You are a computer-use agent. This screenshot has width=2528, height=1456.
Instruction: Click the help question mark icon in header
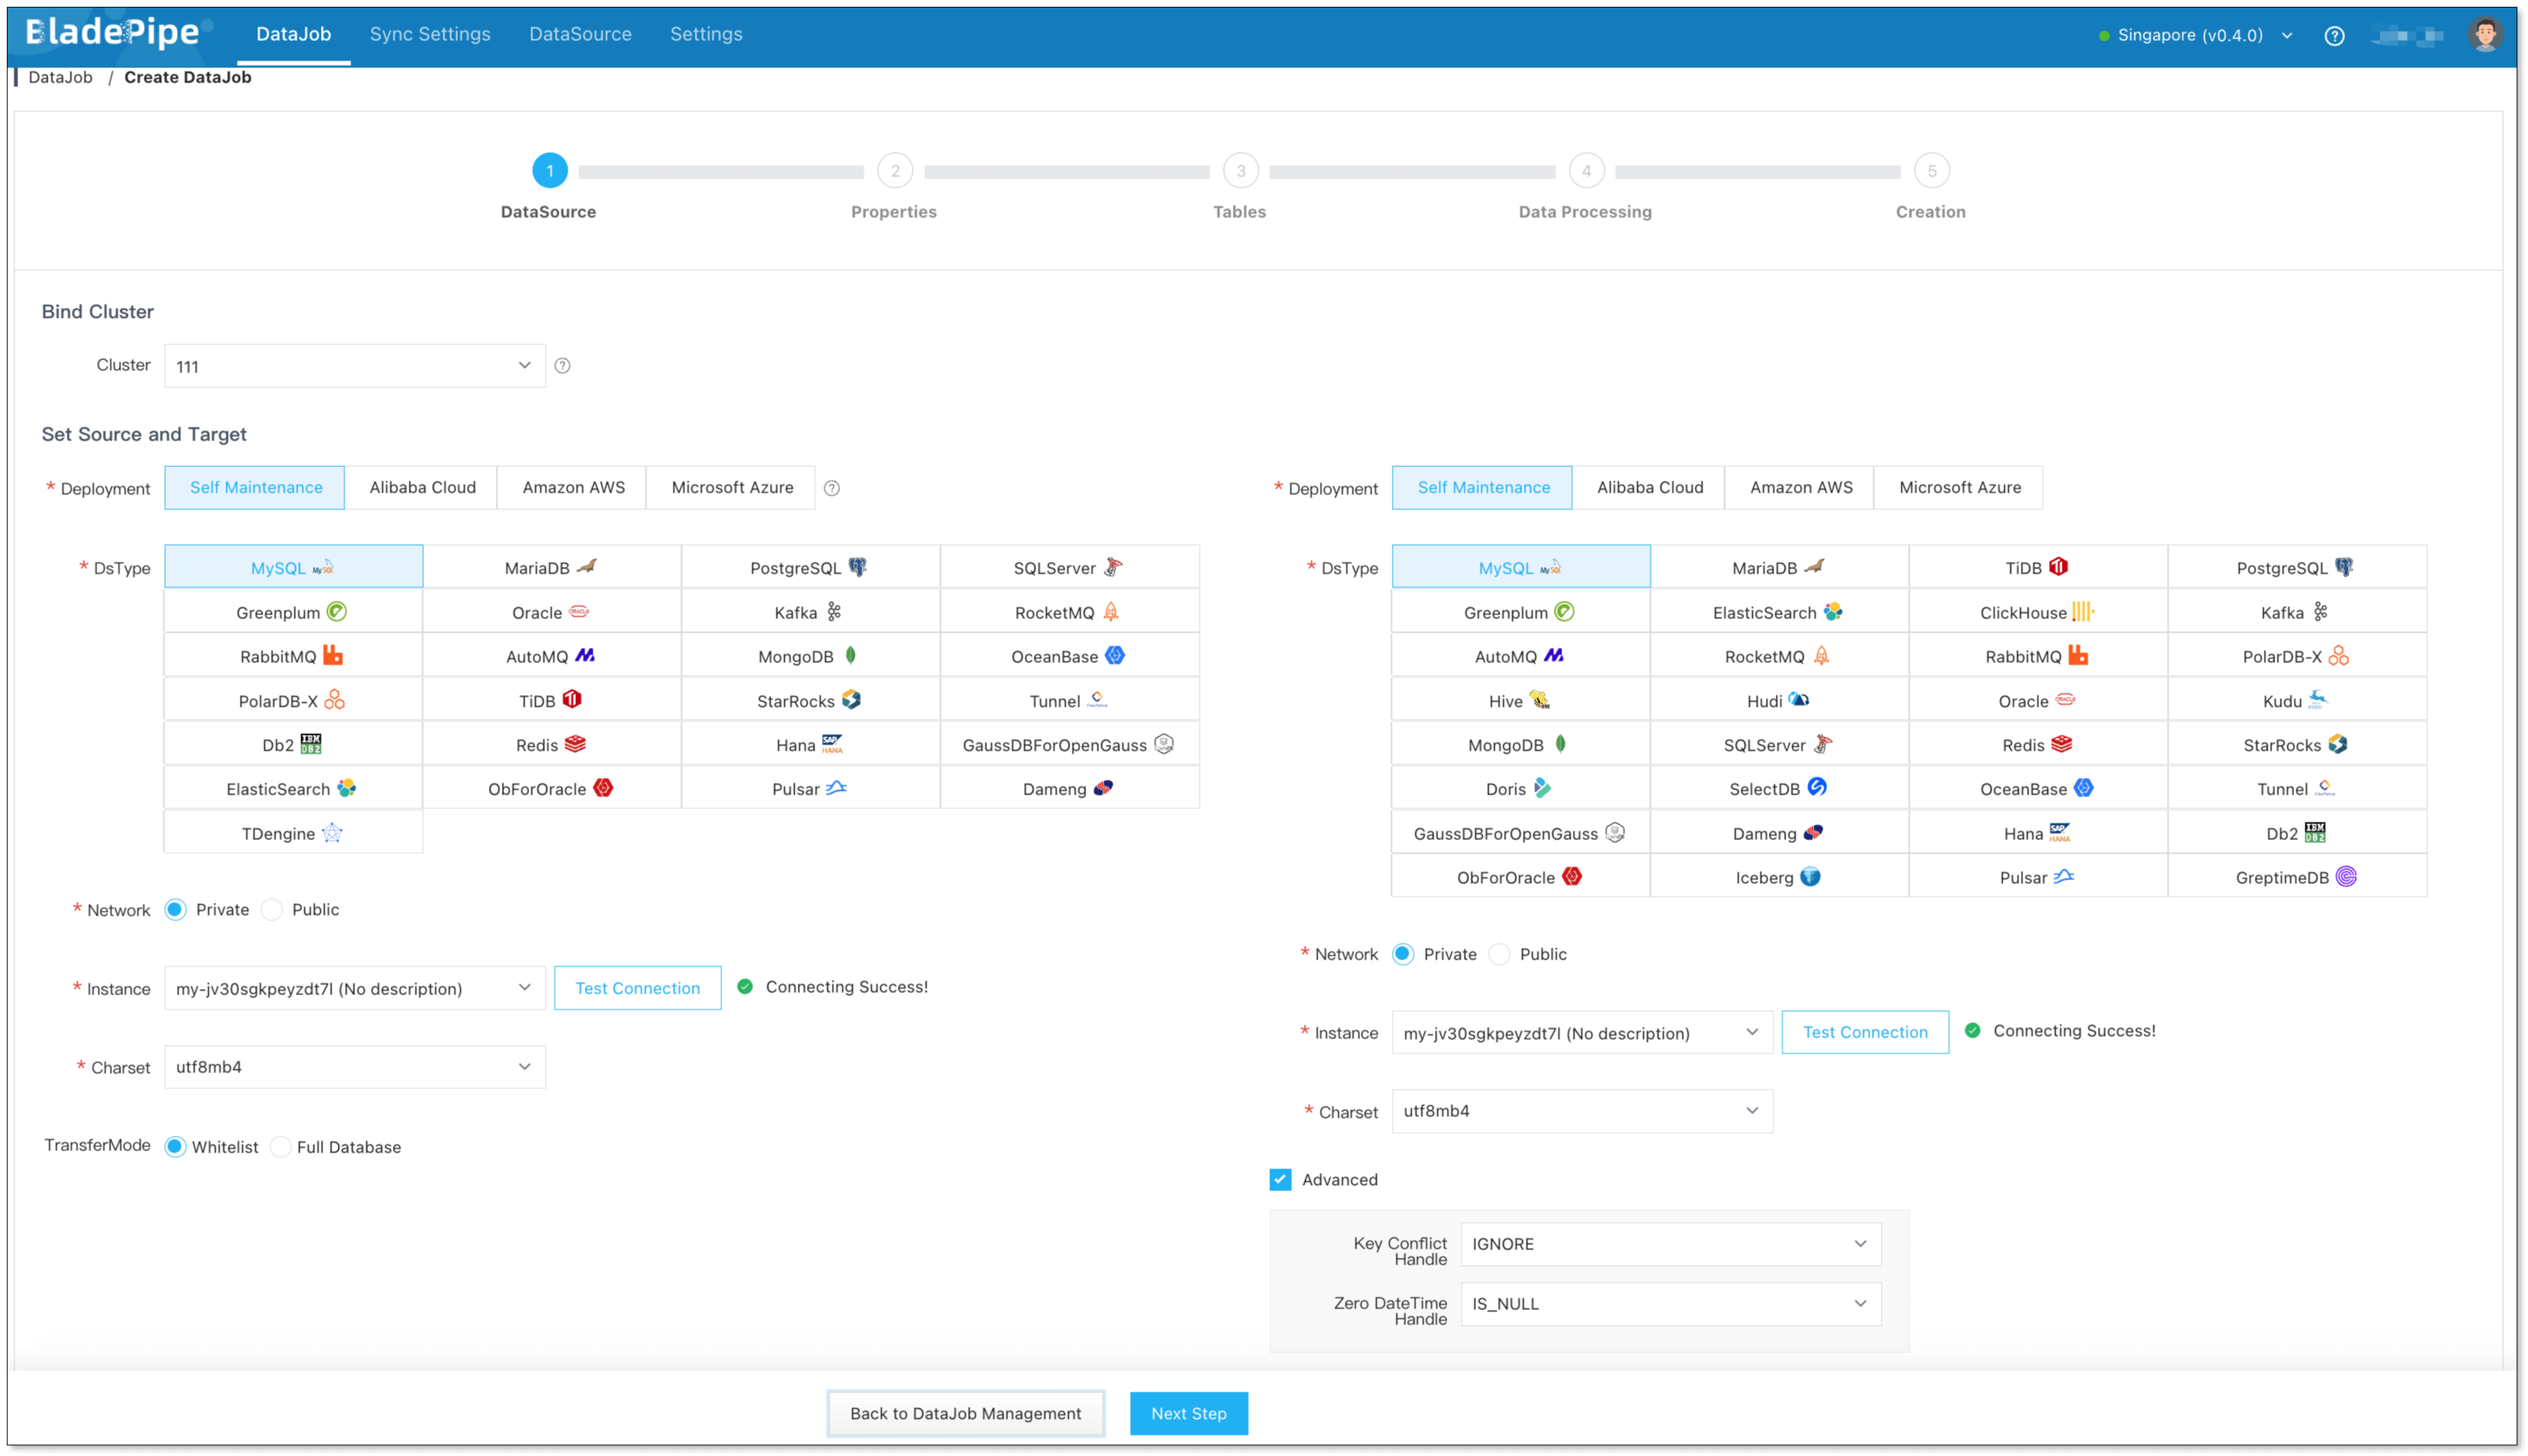[2334, 36]
